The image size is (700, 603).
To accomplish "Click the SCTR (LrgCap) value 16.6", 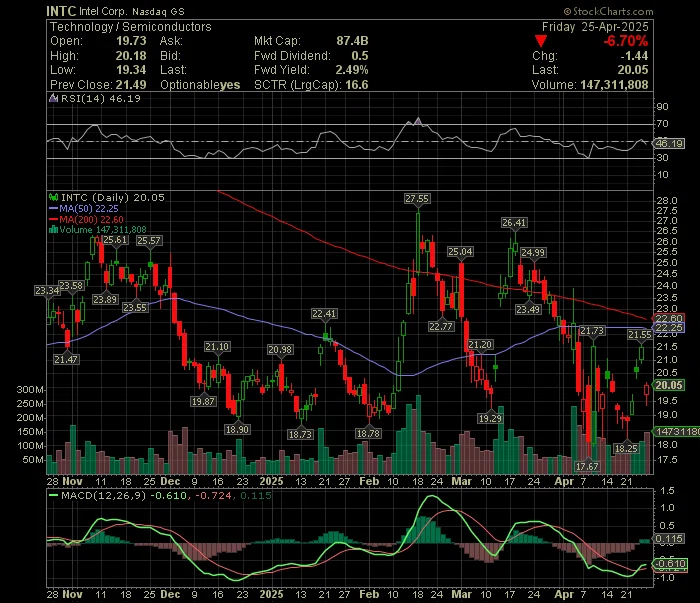I will [357, 85].
